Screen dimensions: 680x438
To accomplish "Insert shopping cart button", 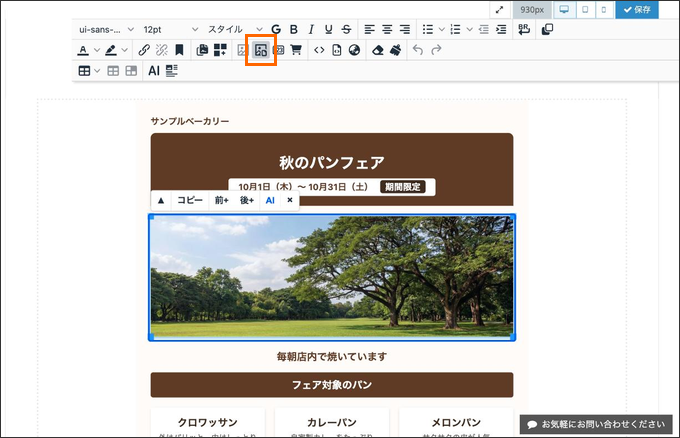I will point(296,50).
